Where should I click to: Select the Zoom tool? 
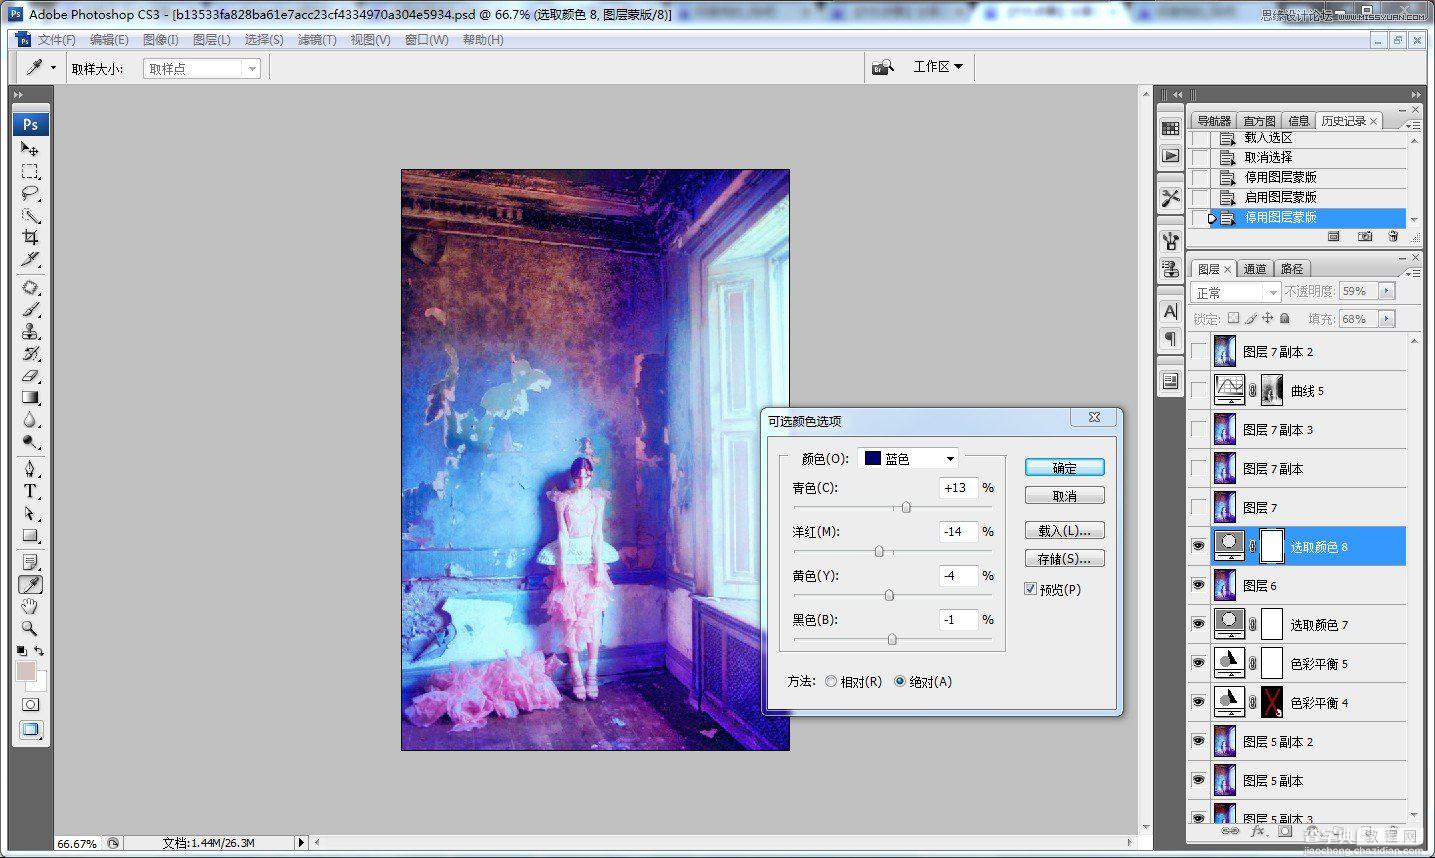click(x=30, y=628)
